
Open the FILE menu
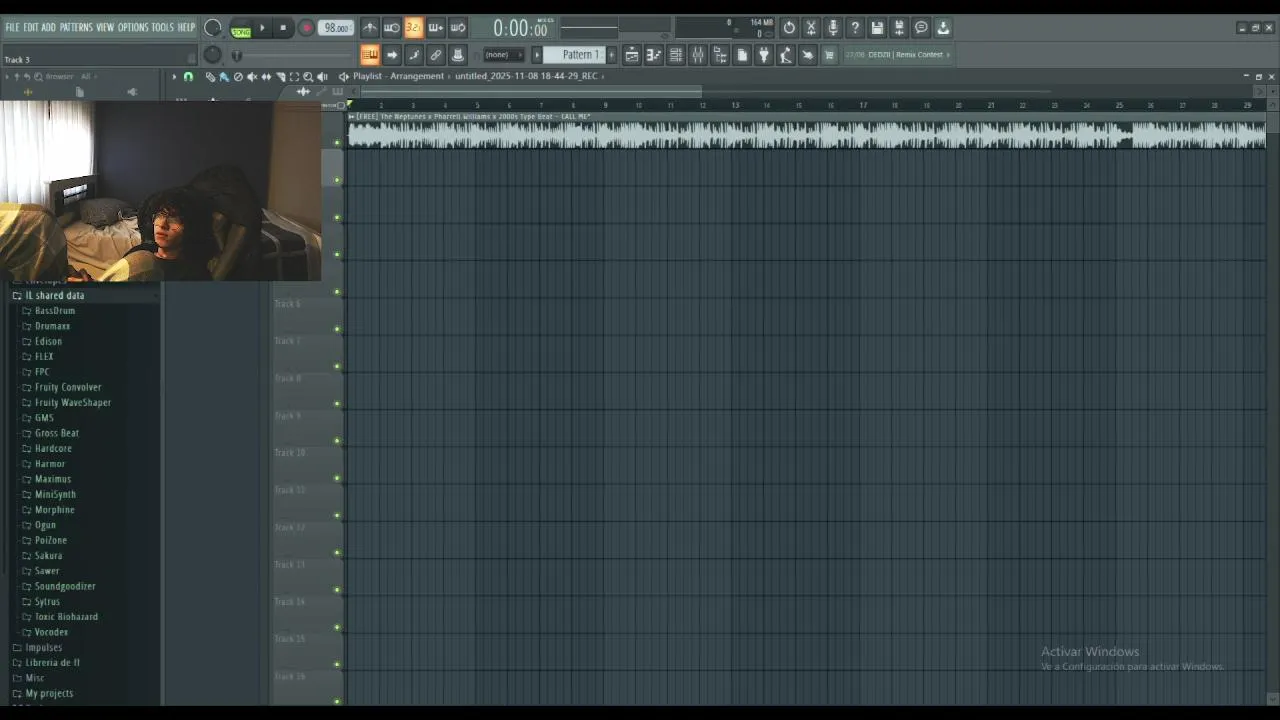coord(12,27)
